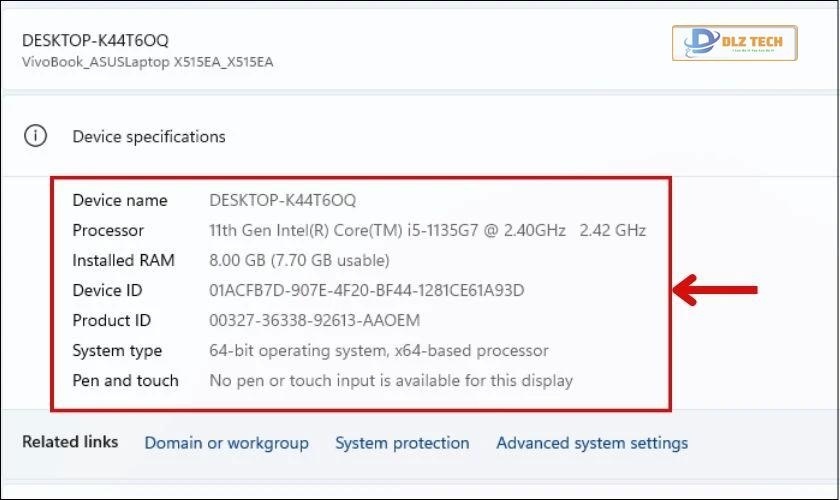840x500 pixels.
Task: Click the Installed RAM row label
Action: [x=123, y=260]
